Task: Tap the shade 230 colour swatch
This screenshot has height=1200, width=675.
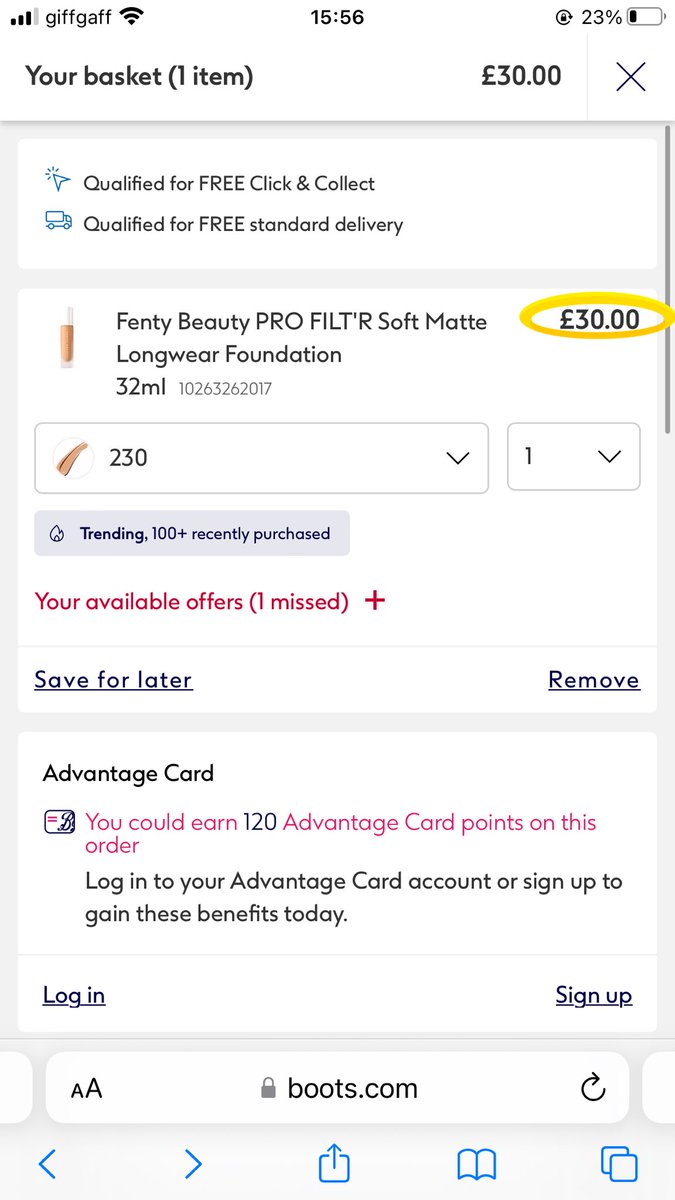Action: (x=73, y=458)
